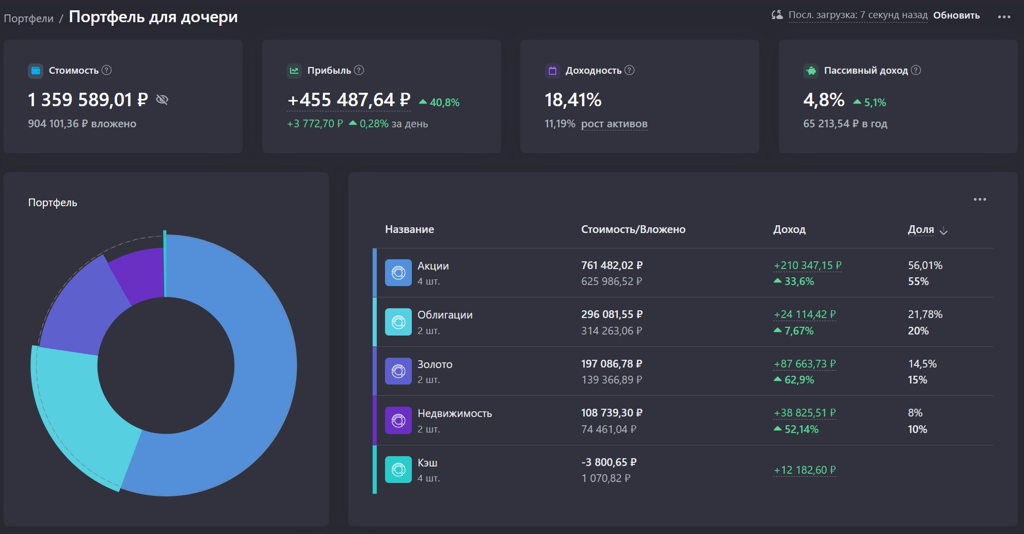The width and height of the screenshot is (1024, 534).
Task: Click the 65 213,54 ₽ в год text
Action: coord(845,123)
